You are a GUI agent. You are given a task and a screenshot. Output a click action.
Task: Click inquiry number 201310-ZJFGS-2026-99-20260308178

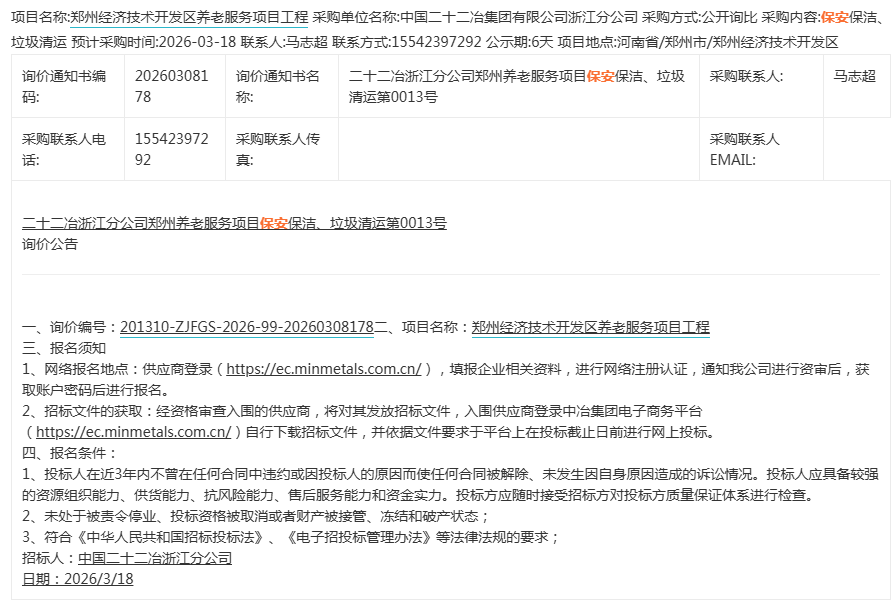click(246, 327)
